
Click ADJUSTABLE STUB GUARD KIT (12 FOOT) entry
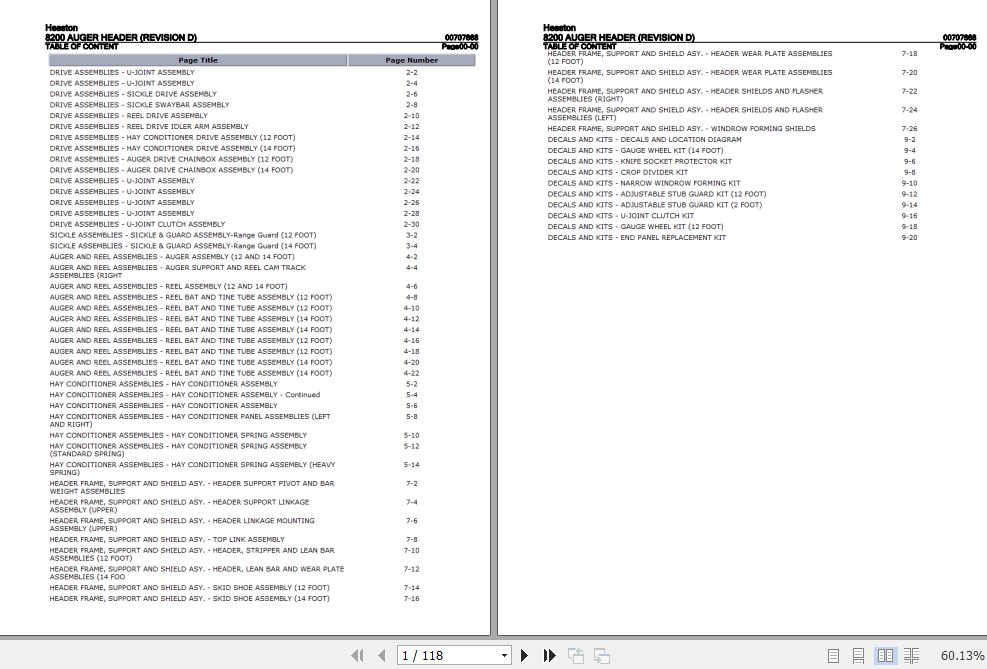[657, 194]
